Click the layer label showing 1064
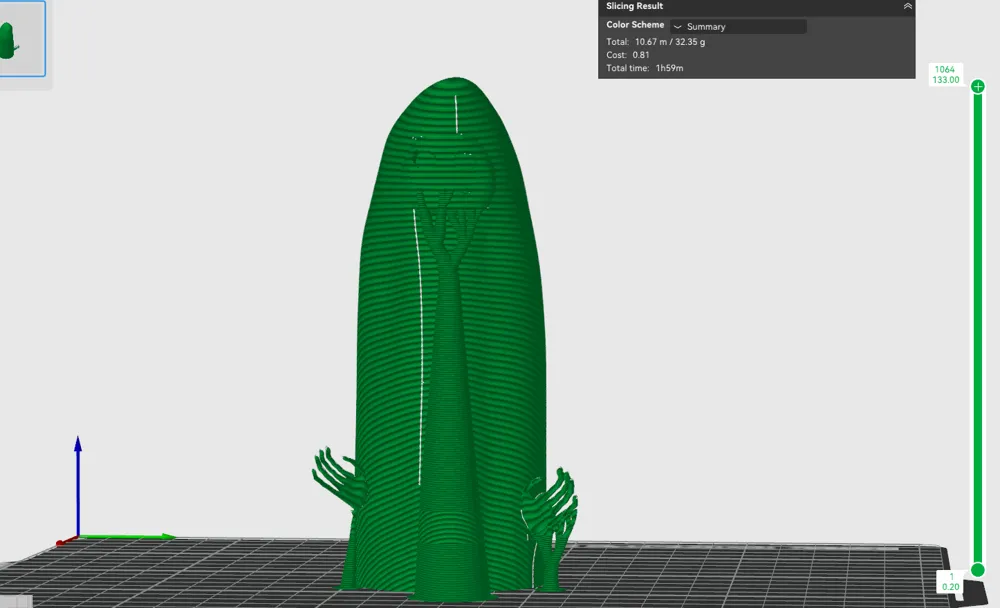This screenshot has width=1000, height=608. [x=946, y=70]
